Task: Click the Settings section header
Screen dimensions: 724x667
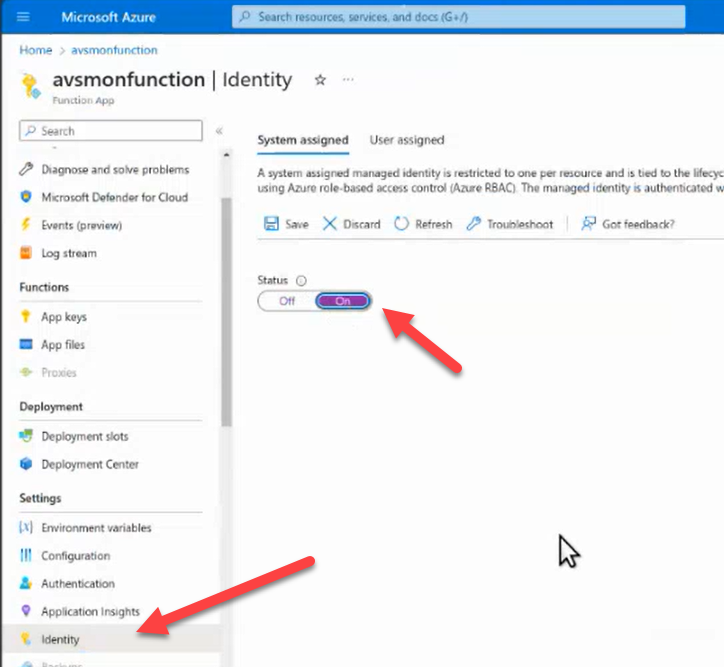Action: point(40,498)
